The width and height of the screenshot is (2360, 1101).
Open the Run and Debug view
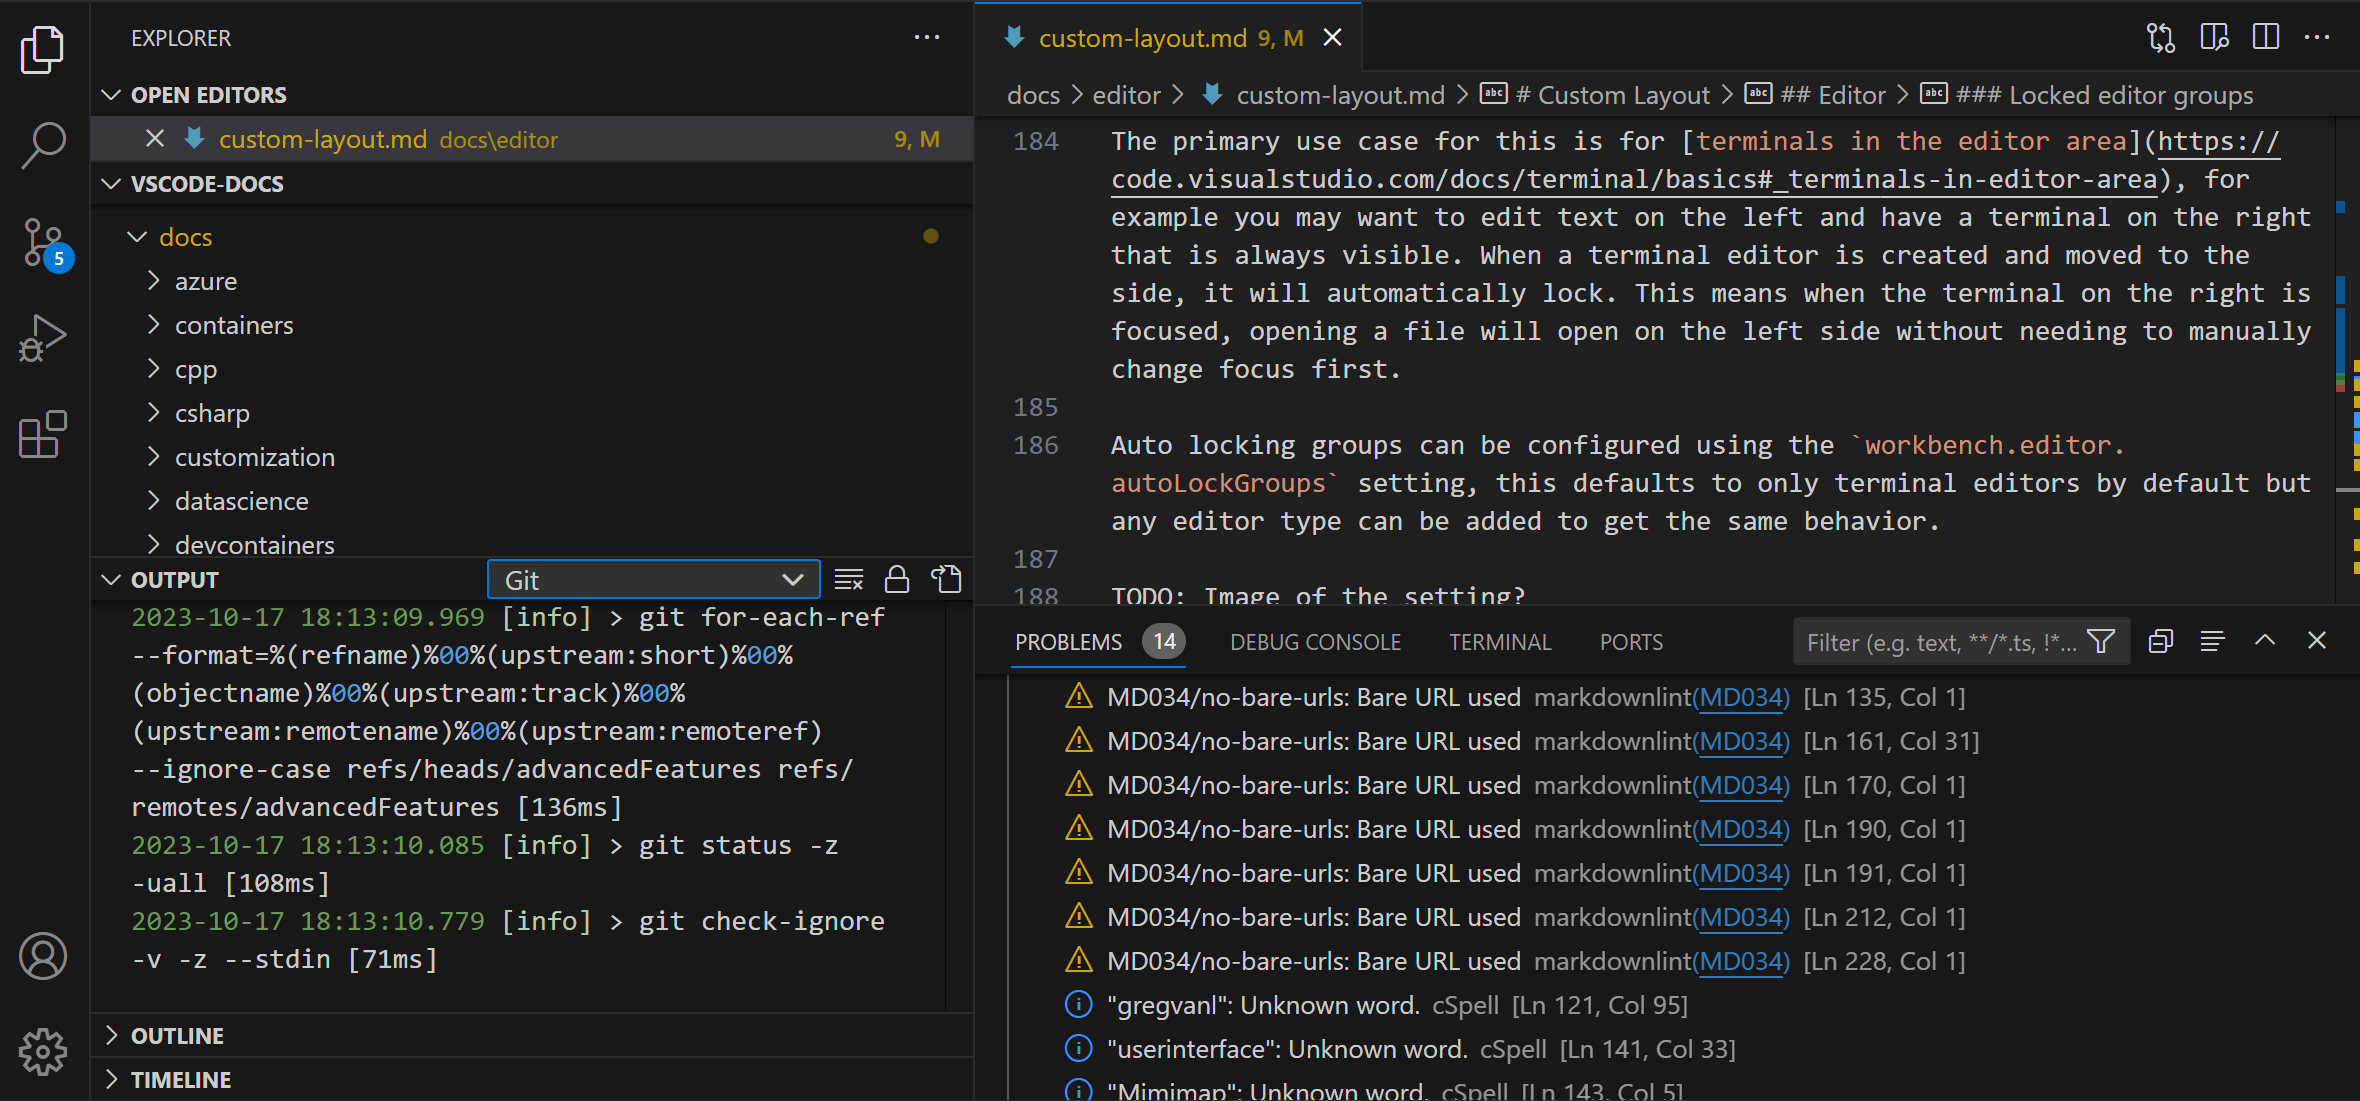point(42,339)
